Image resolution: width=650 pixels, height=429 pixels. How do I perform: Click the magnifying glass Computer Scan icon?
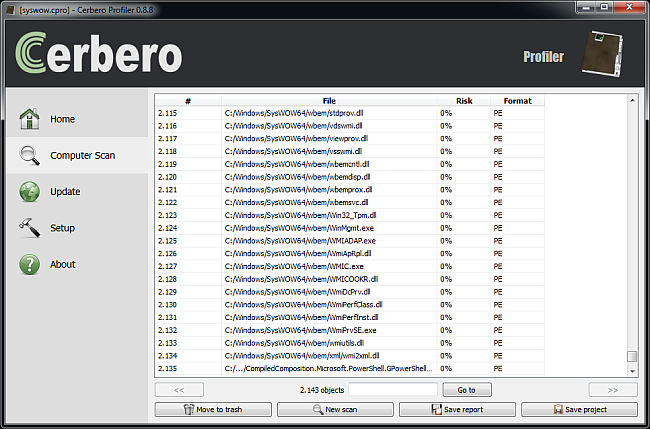pyautogui.click(x=29, y=155)
